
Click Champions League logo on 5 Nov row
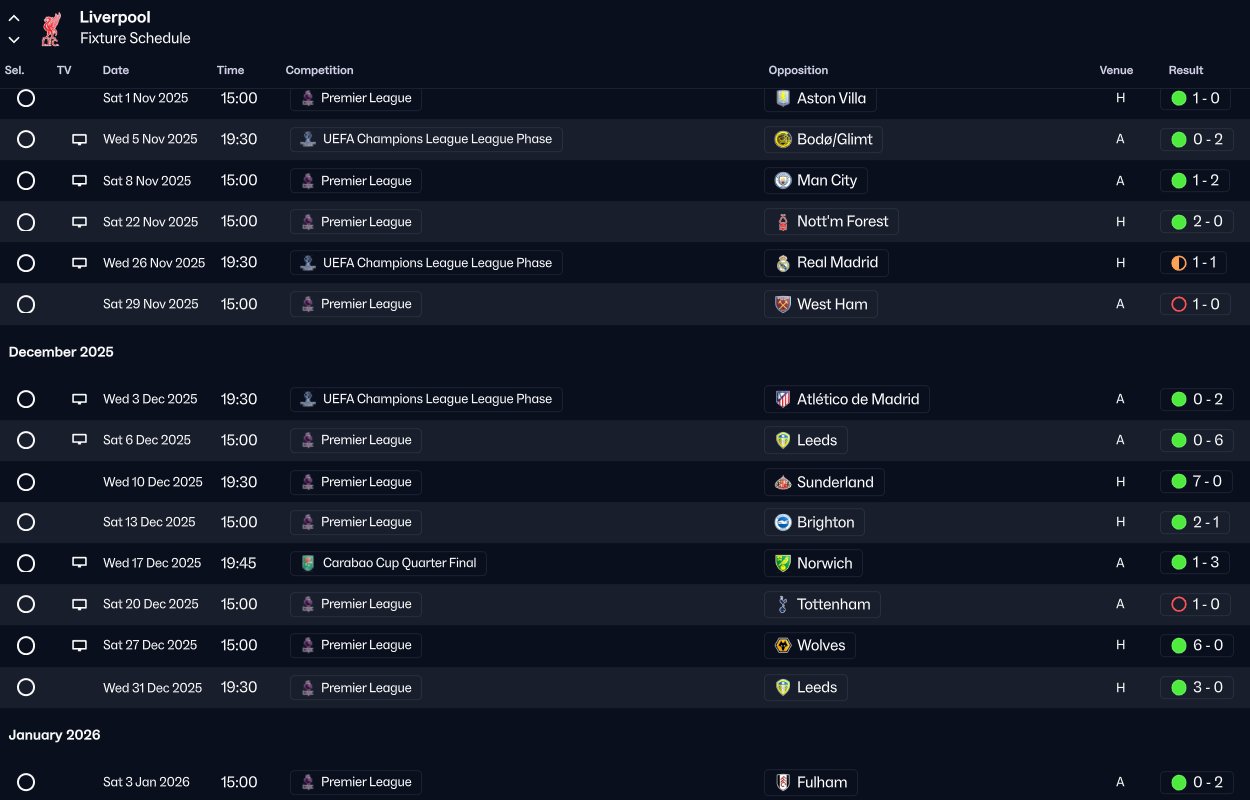point(307,139)
